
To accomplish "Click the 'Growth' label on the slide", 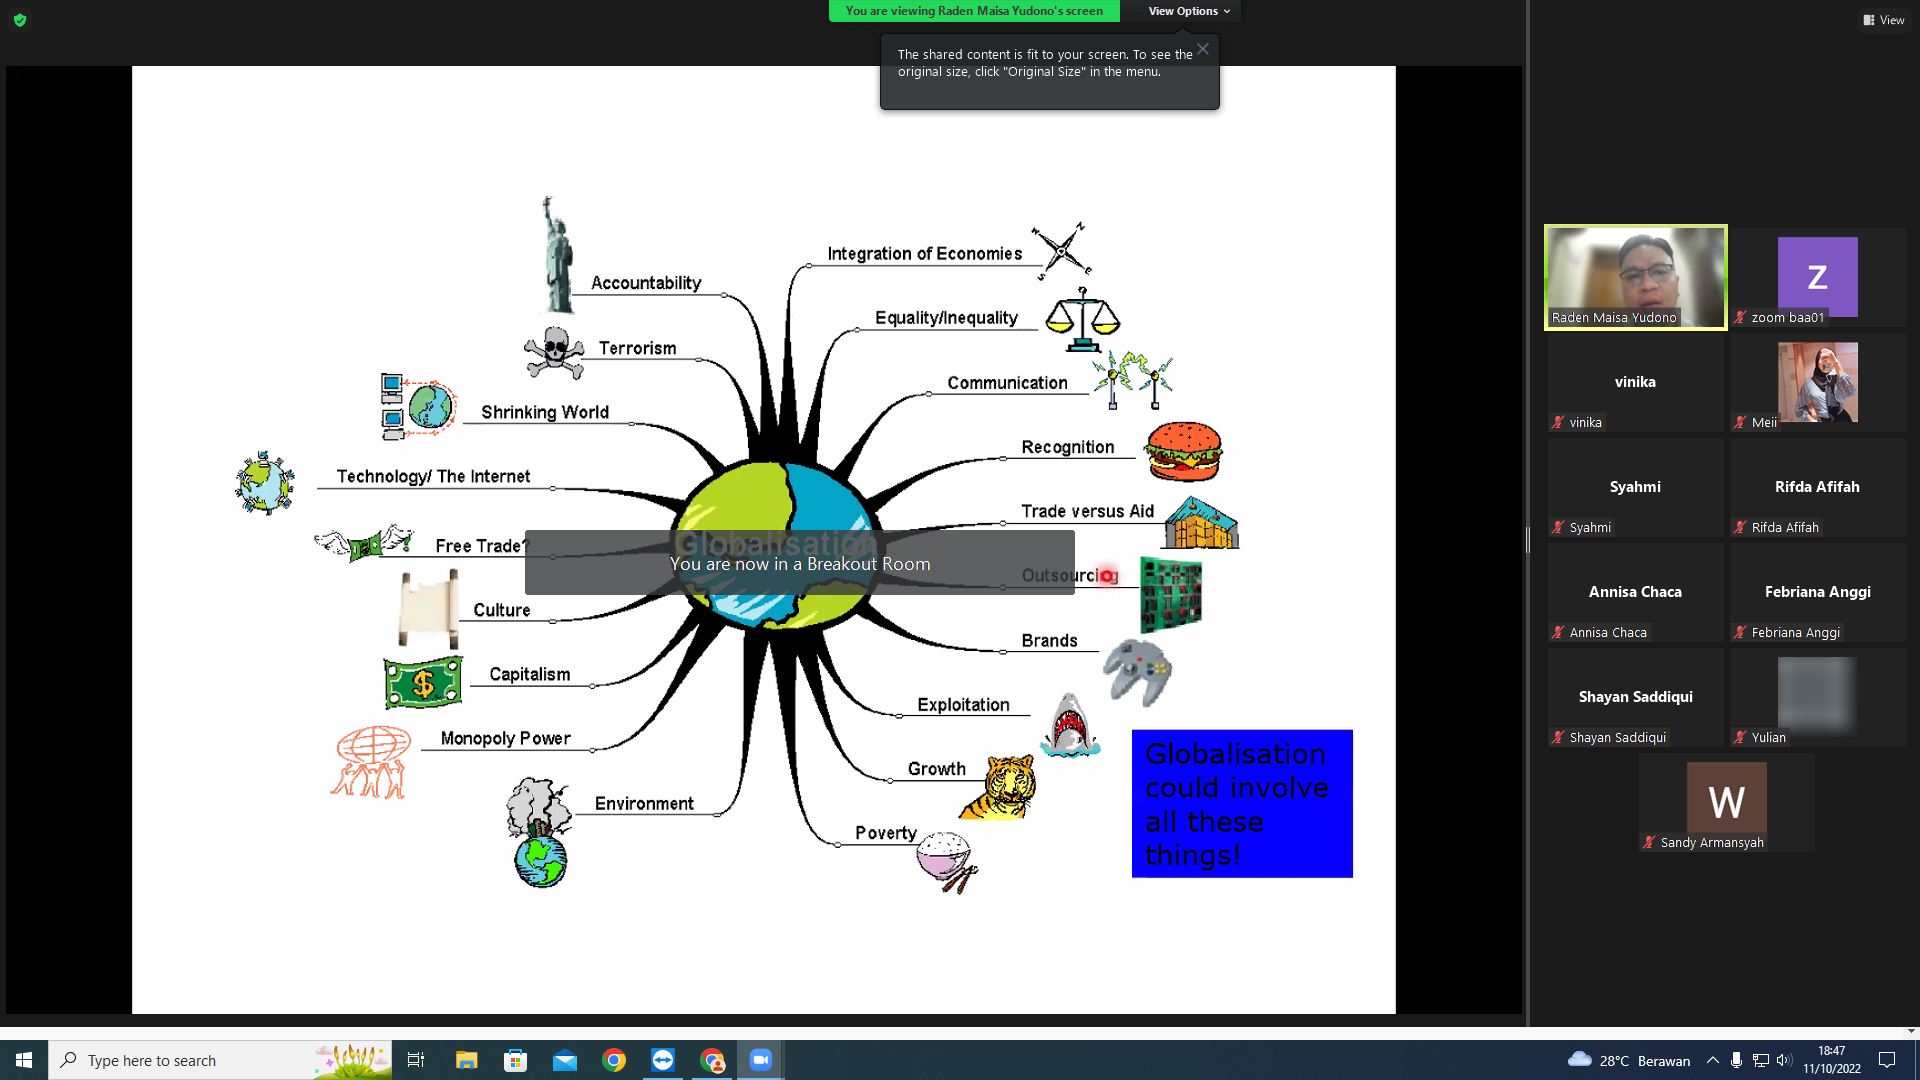I will (937, 768).
